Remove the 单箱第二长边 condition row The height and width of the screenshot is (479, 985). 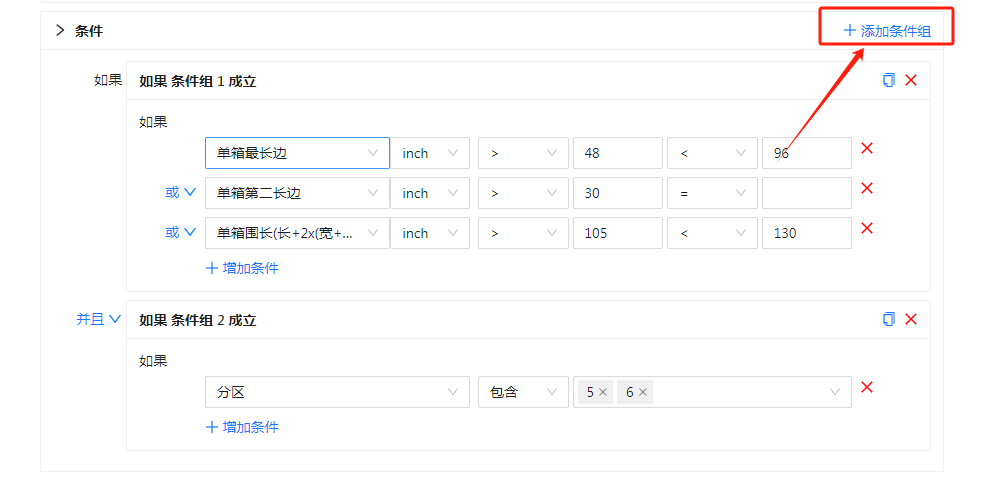pyautogui.click(x=867, y=188)
